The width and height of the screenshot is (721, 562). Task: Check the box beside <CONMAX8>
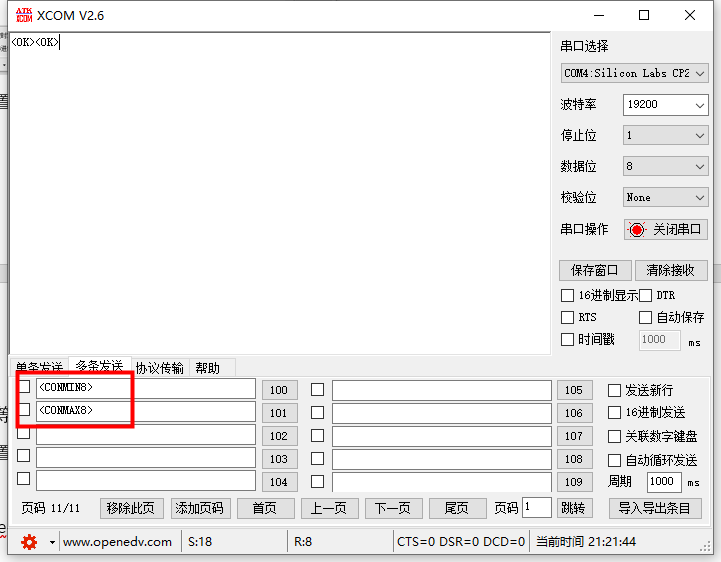[x=24, y=409]
